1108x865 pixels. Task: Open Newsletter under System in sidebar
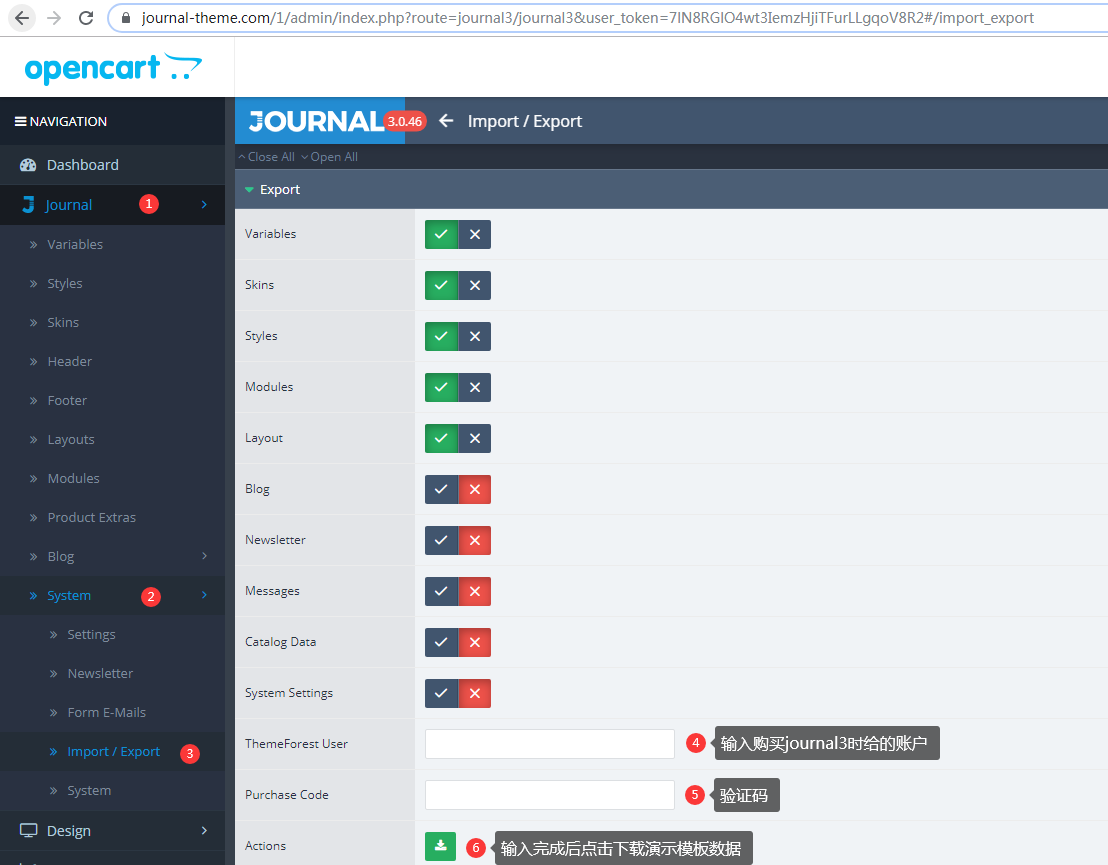pos(100,673)
